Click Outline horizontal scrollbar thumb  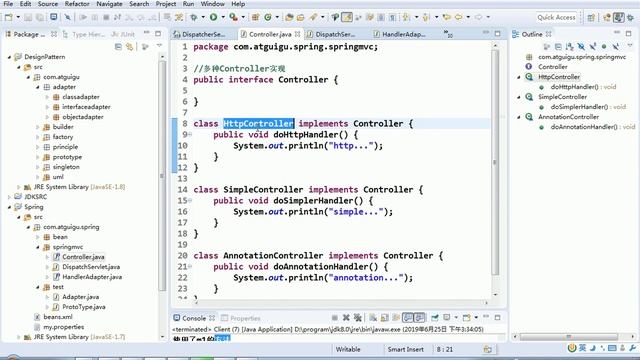(x=569, y=337)
